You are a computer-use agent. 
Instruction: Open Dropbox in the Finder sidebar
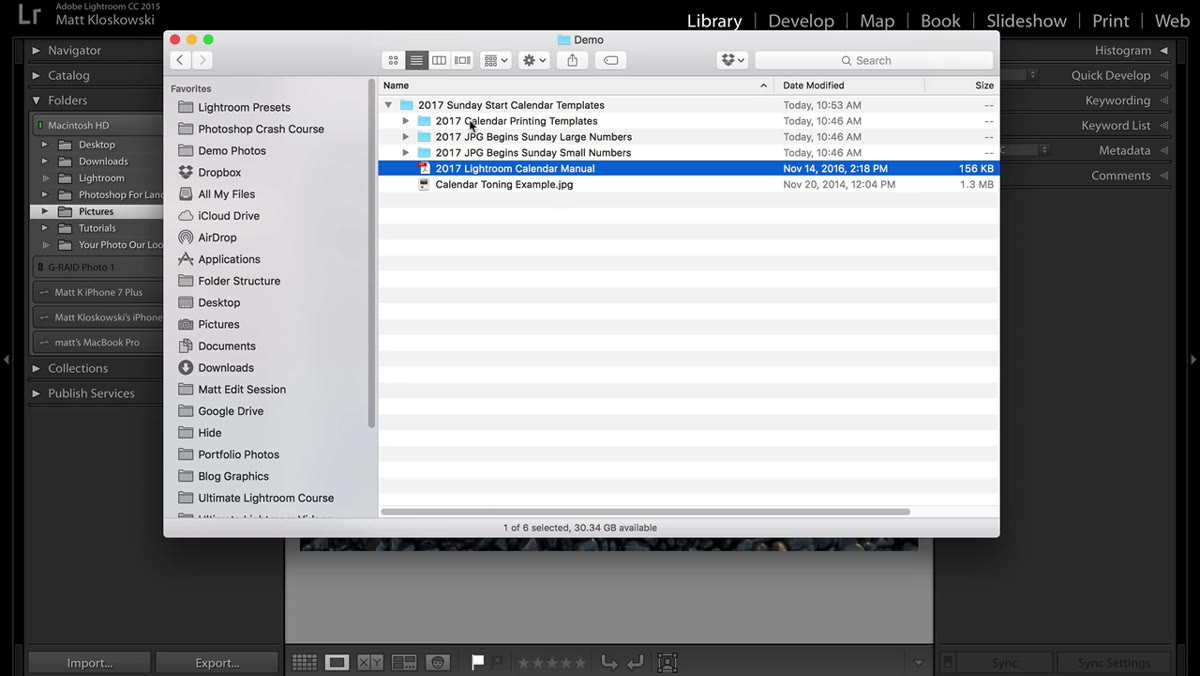(219, 173)
